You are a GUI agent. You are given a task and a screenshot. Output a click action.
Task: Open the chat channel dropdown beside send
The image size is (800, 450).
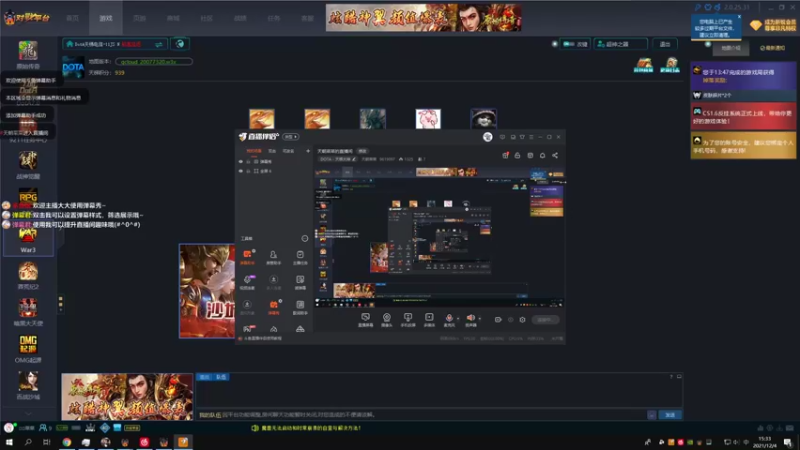pyautogui.click(x=652, y=415)
